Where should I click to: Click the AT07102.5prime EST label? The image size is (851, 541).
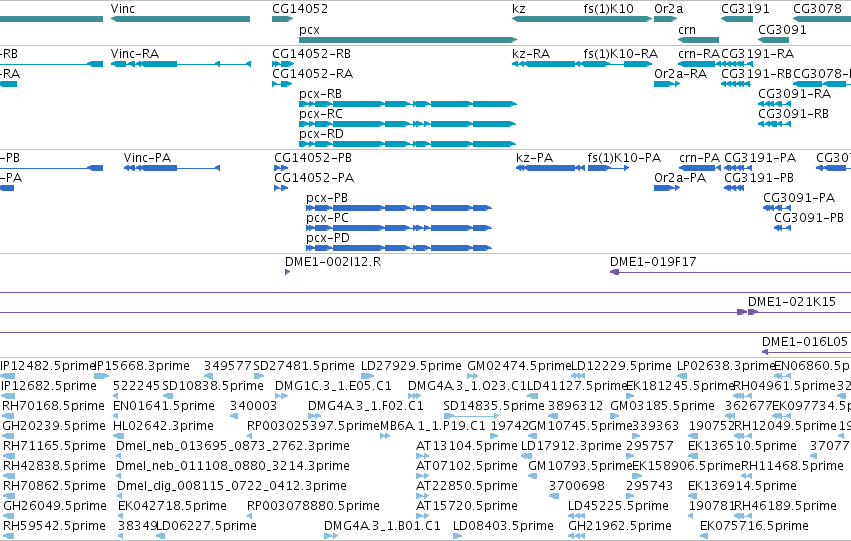click(x=467, y=466)
